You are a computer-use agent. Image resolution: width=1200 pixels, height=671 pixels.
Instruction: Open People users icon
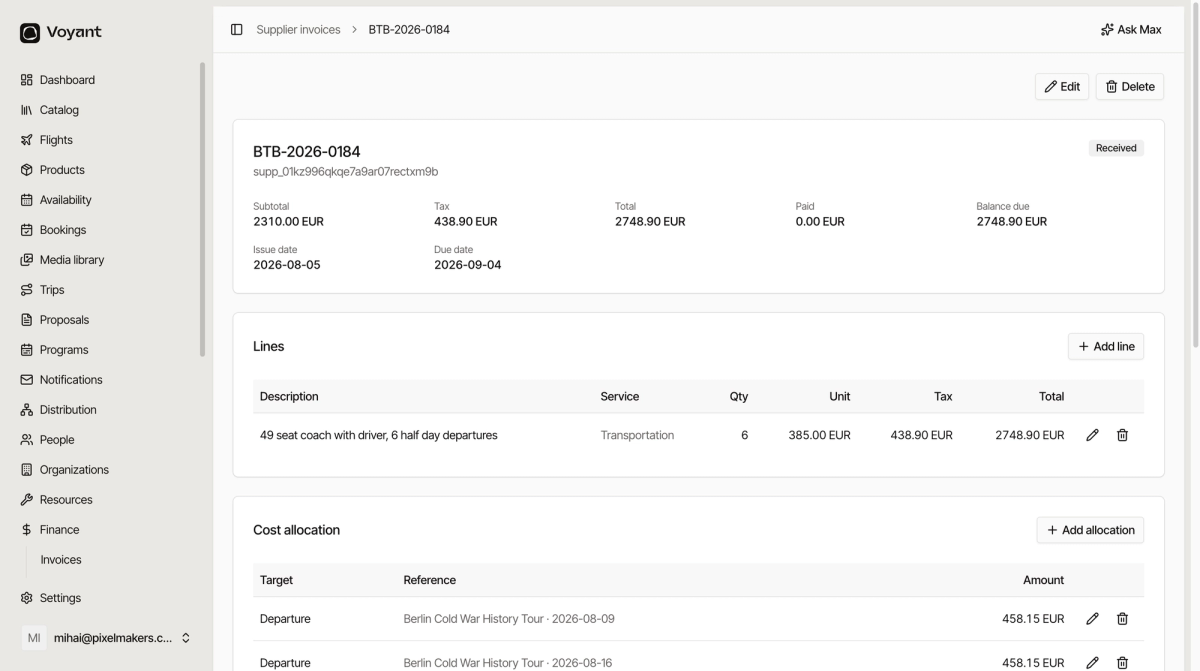[x=27, y=440]
